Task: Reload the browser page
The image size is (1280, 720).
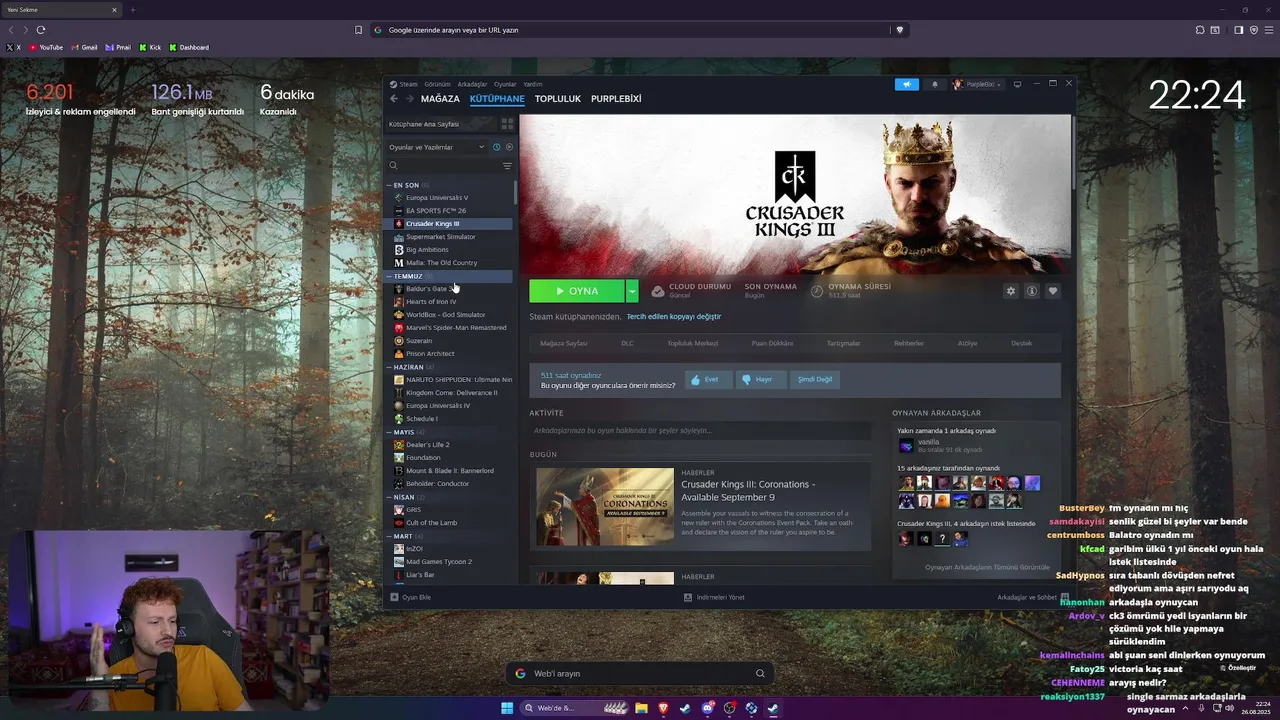Action: 41,30
